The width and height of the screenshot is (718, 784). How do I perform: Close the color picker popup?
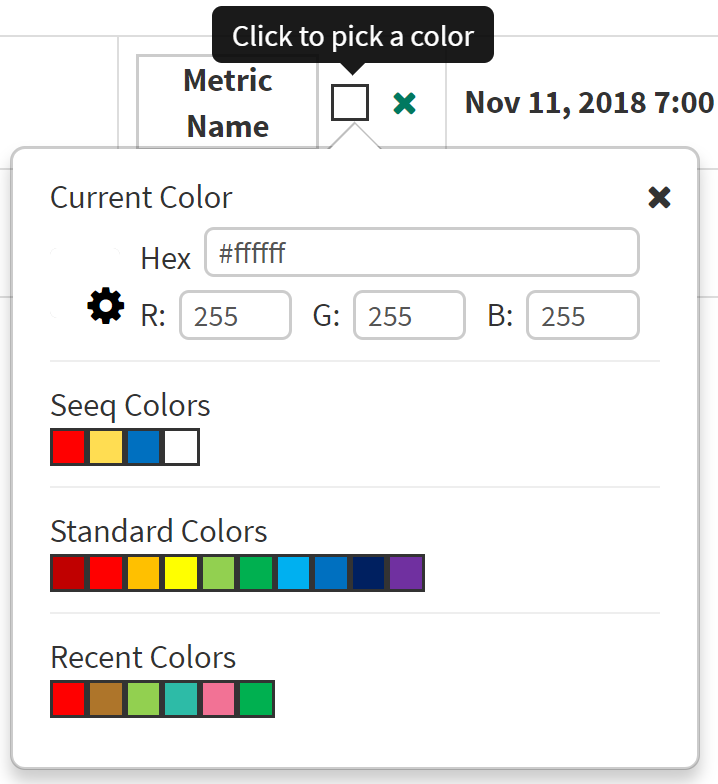click(659, 197)
